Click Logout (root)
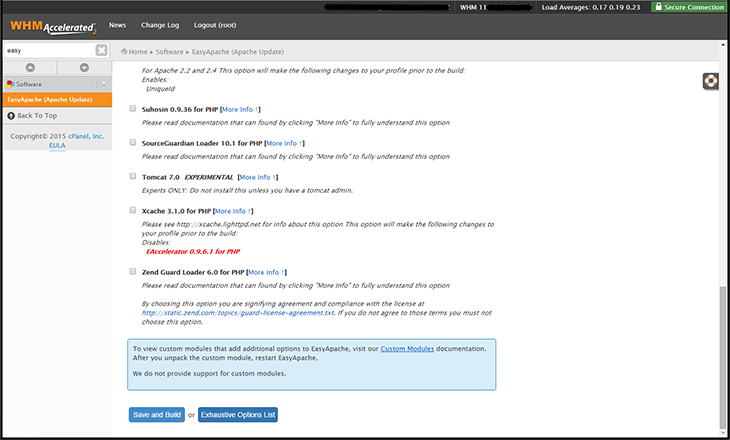The image size is (730, 440). tap(215, 25)
